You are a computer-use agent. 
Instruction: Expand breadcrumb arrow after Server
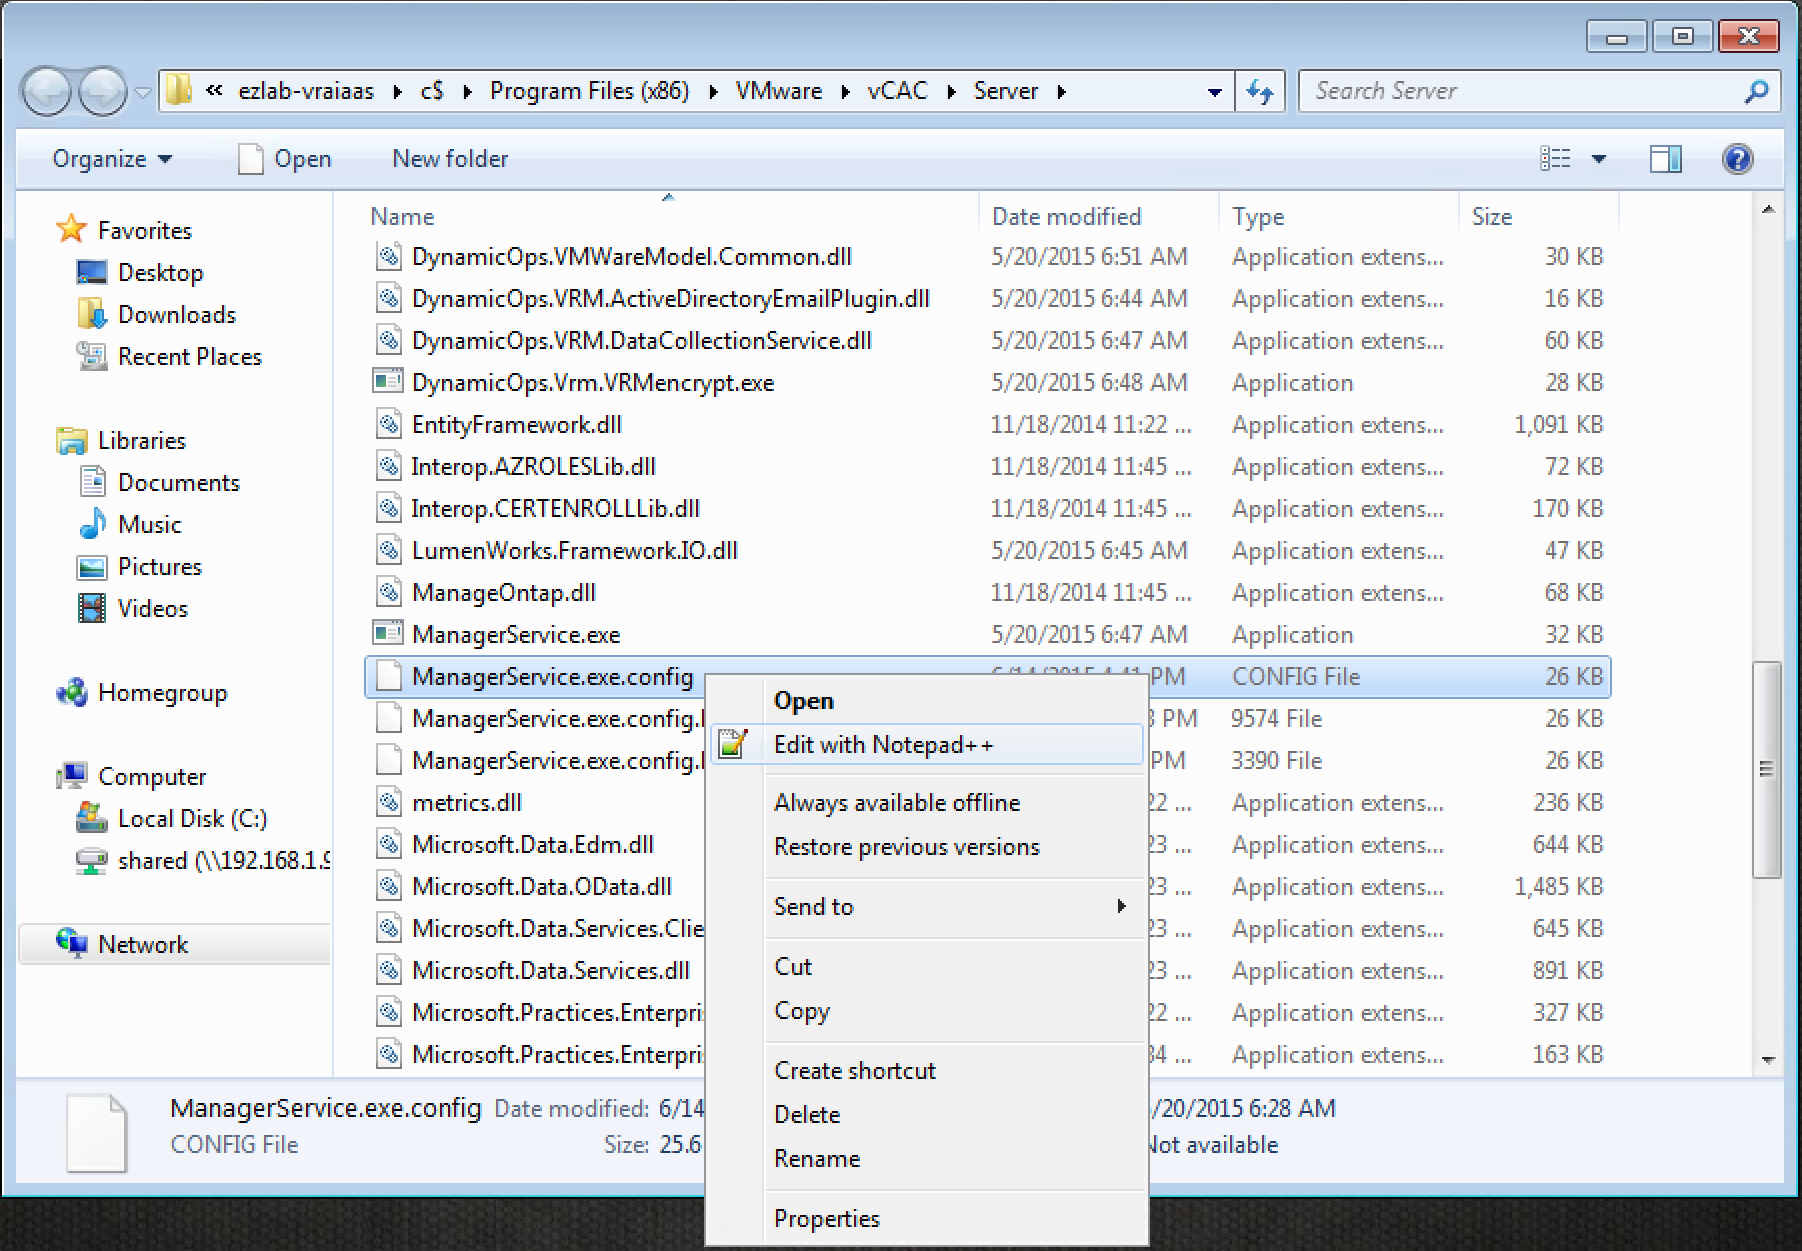pyautogui.click(x=1061, y=92)
